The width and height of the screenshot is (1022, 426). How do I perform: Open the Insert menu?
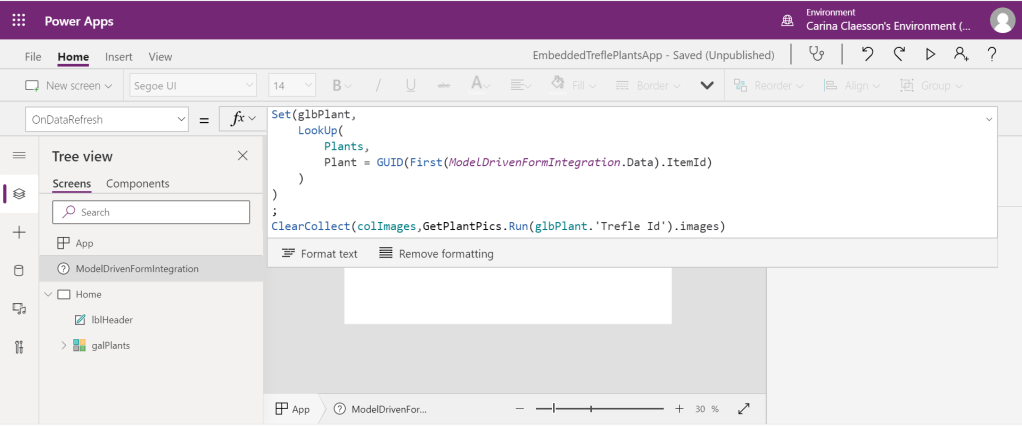click(120, 57)
